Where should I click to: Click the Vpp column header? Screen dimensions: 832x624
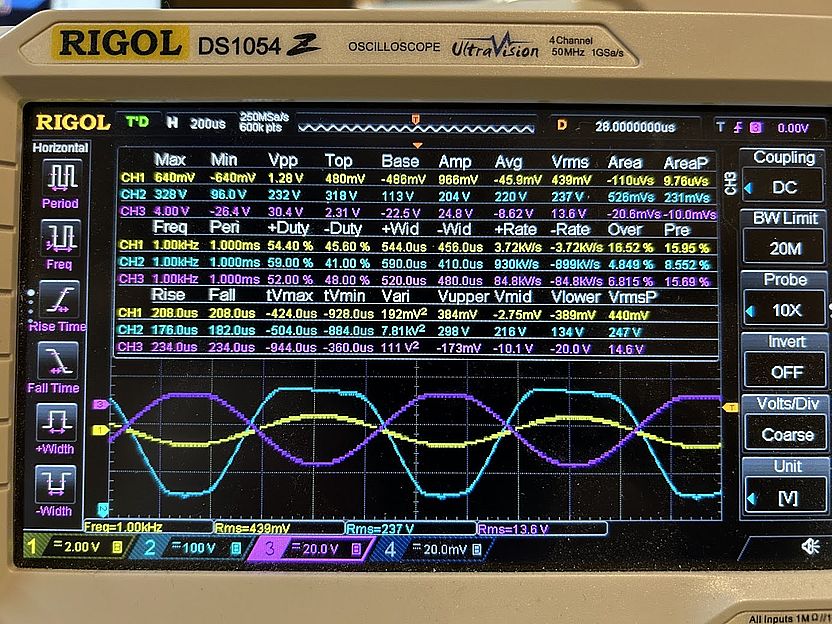[283, 160]
